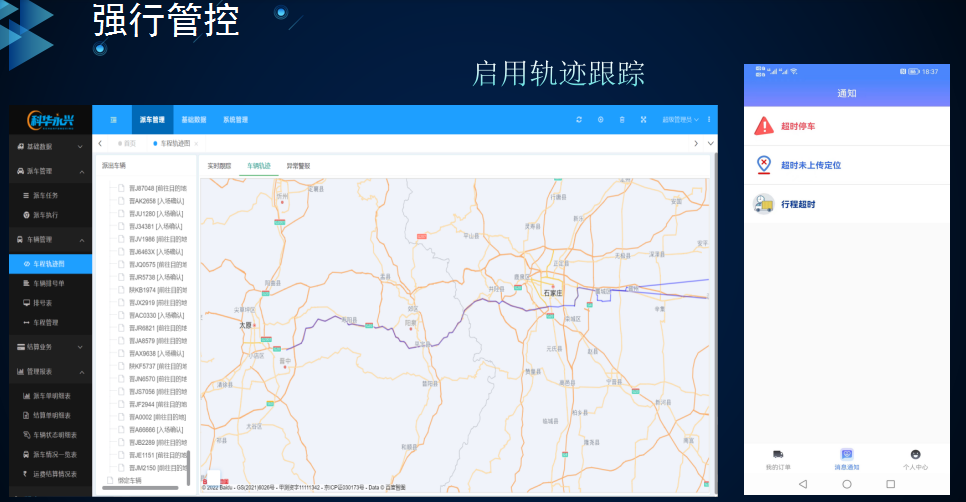Click truck clock icon beside 行程超时
This screenshot has width=966, height=502.
pyautogui.click(x=764, y=204)
